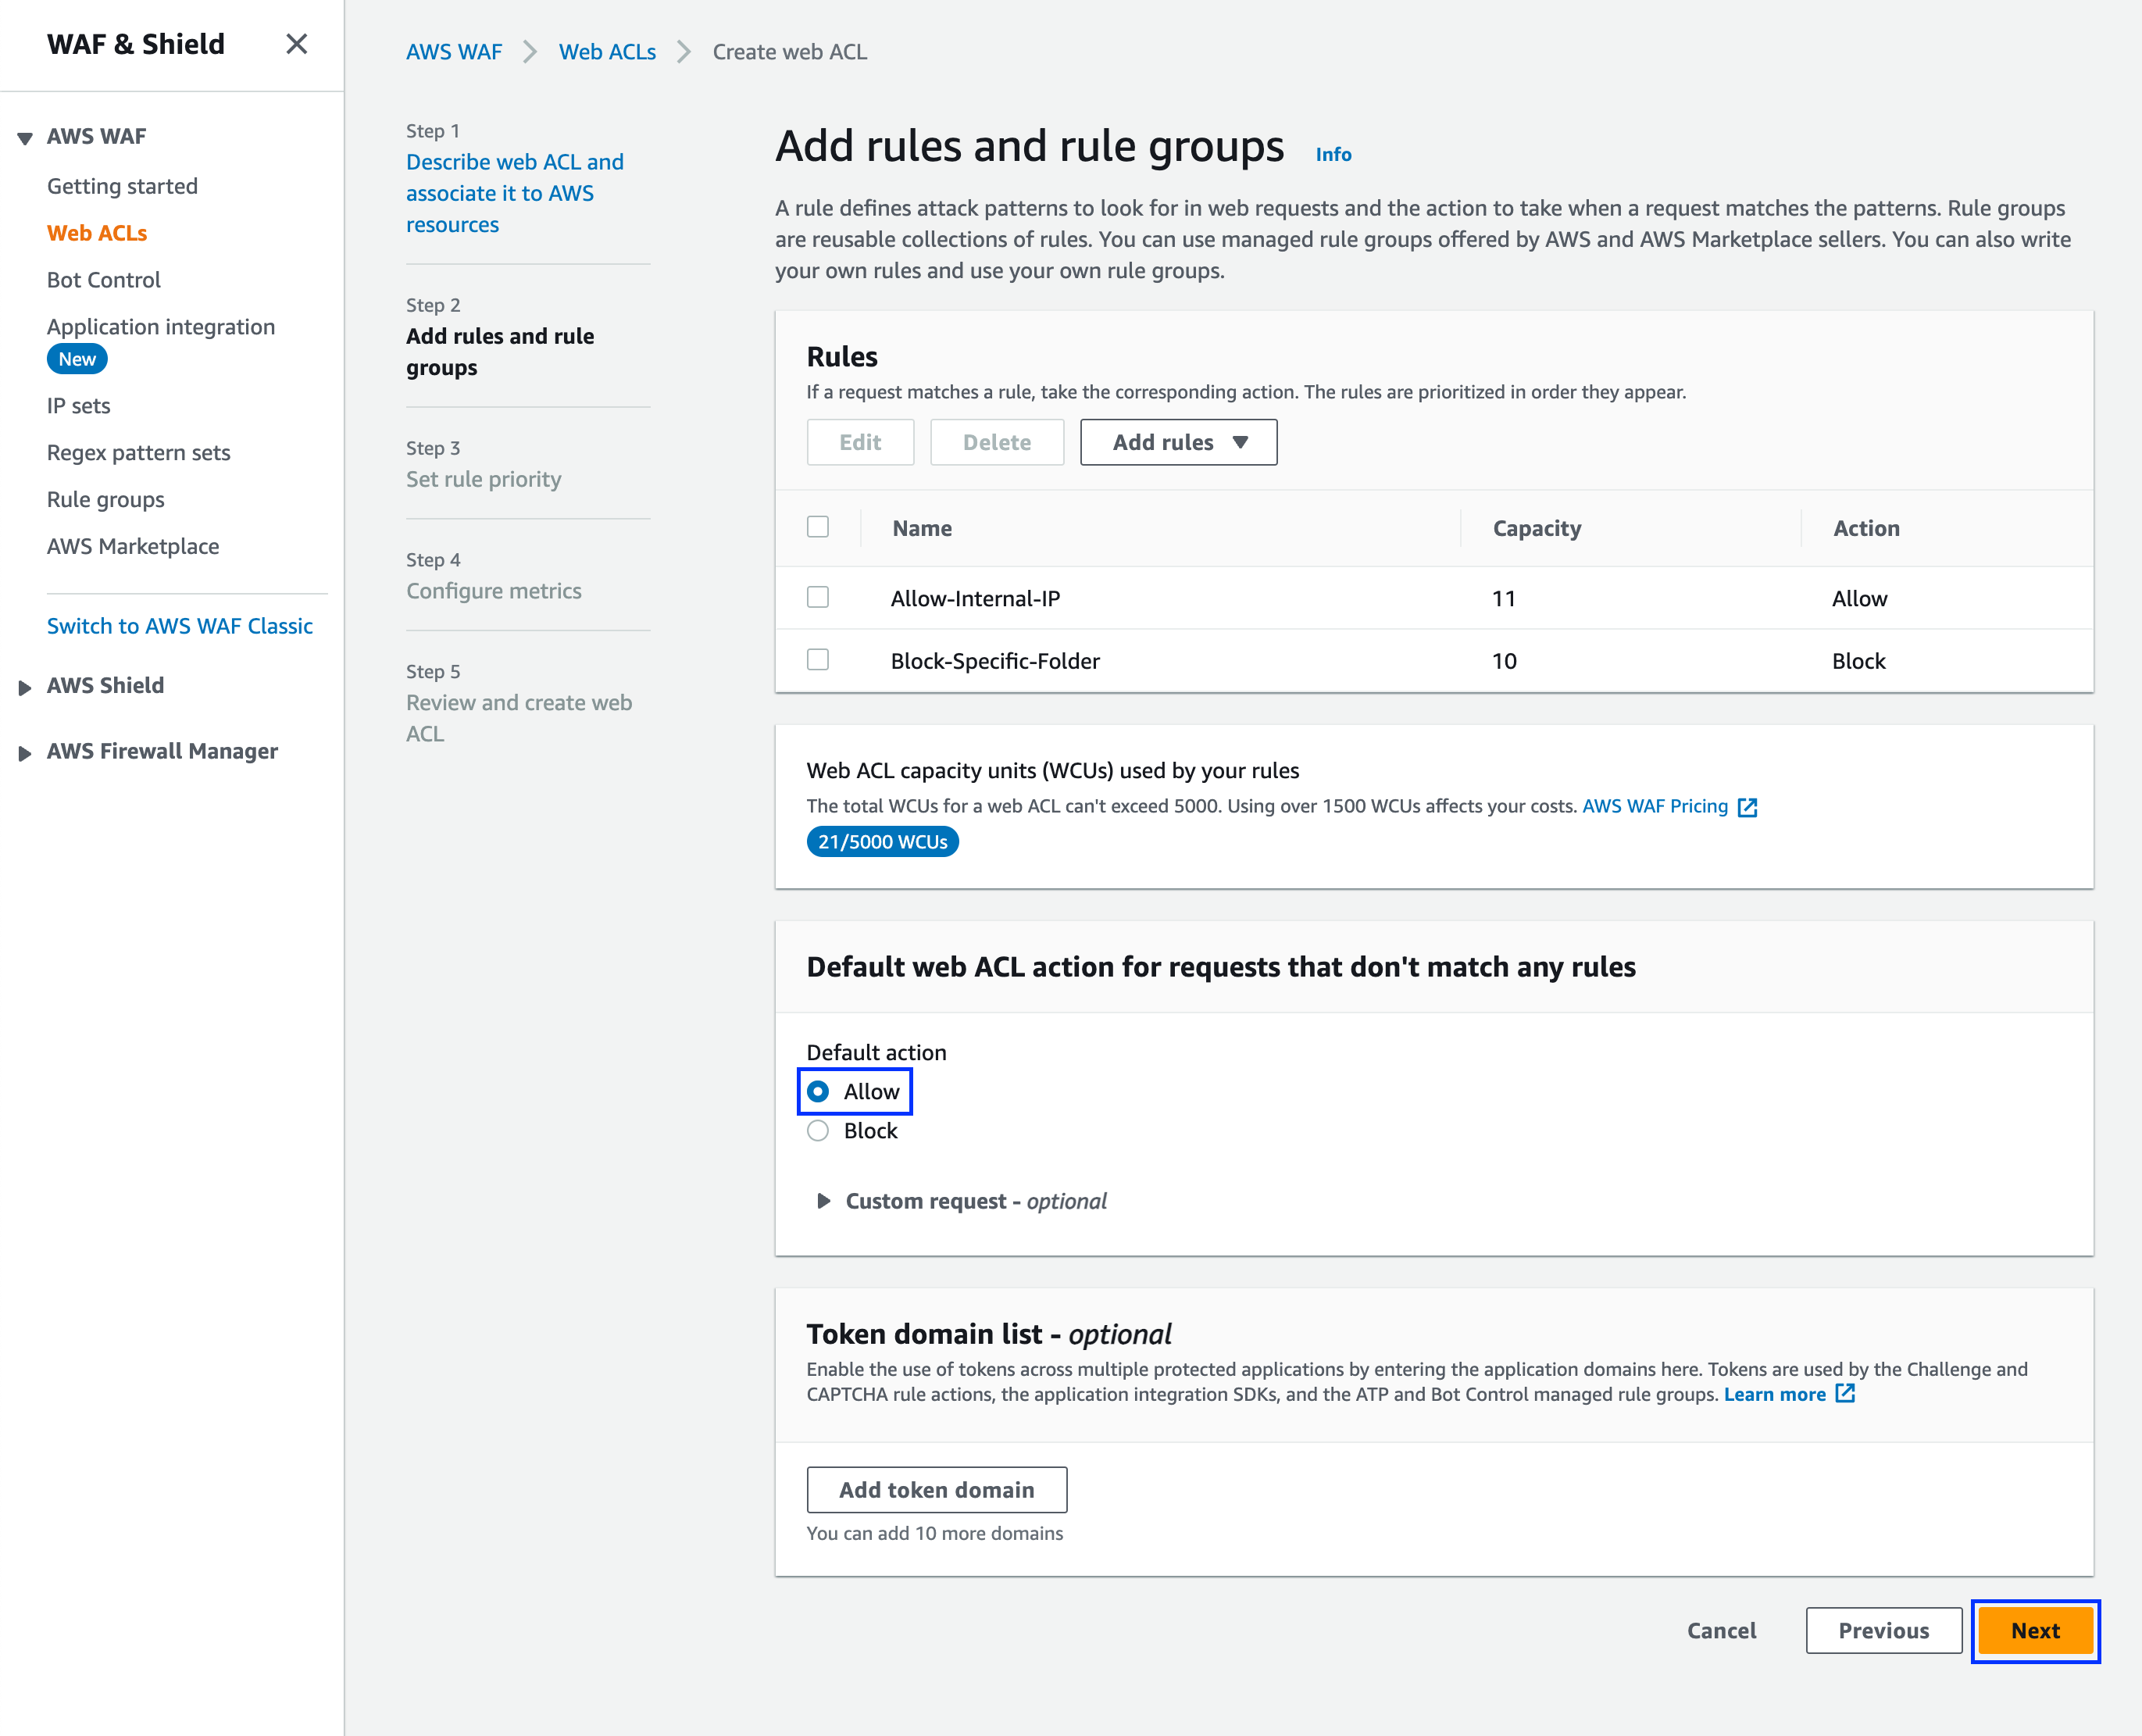The height and width of the screenshot is (1736, 2142).
Task: Click capacity value 10
Action: [1504, 661]
